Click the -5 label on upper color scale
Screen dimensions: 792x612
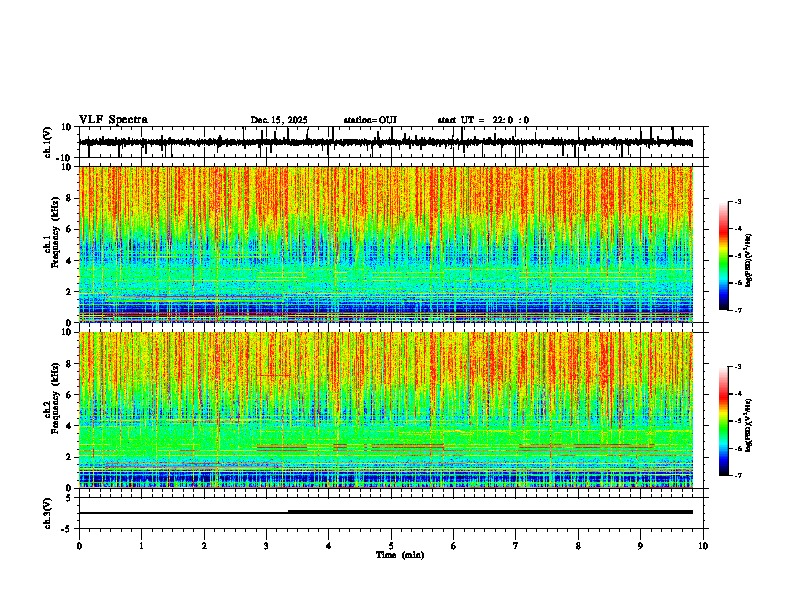click(x=737, y=256)
